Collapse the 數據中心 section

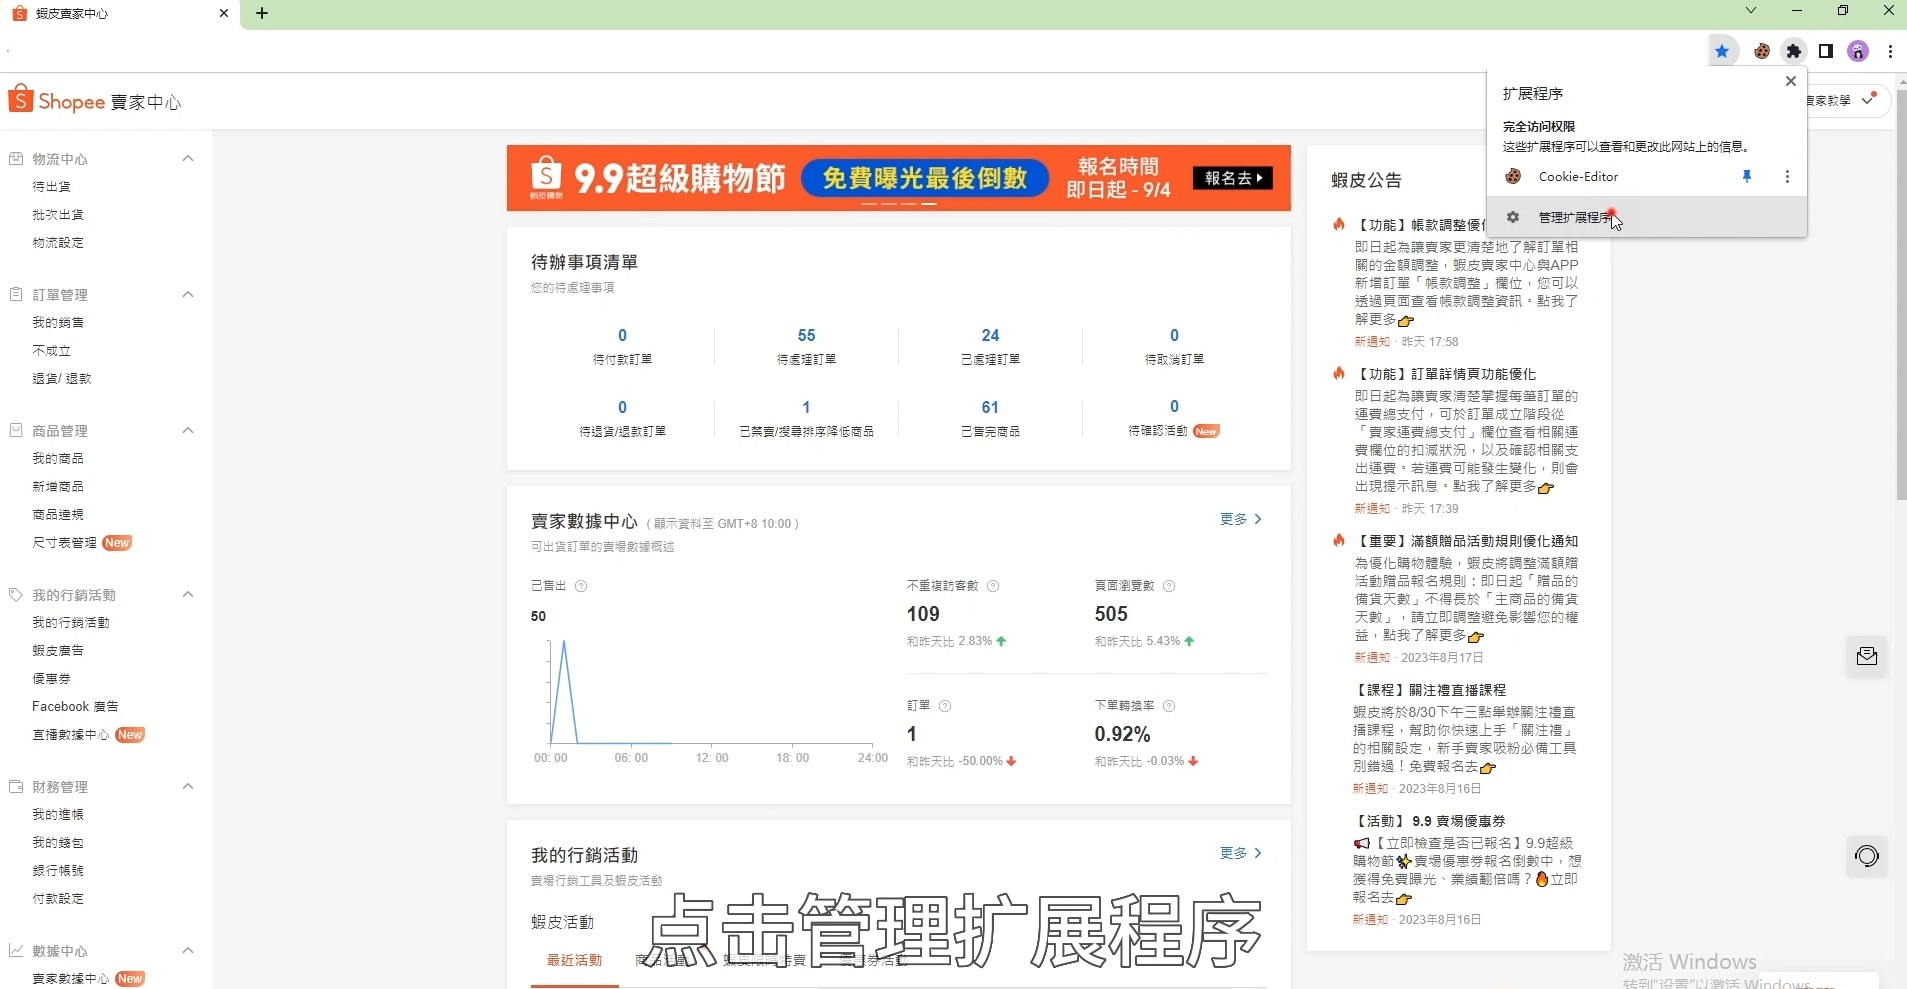click(187, 950)
